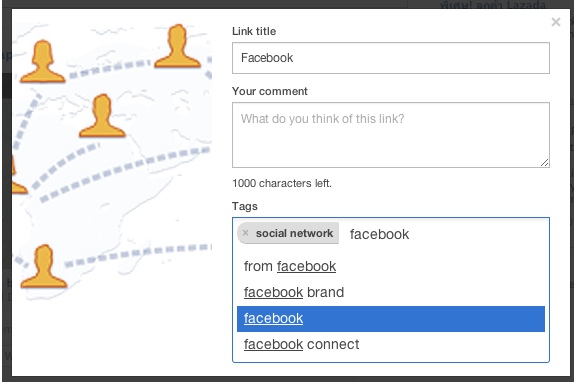The height and width of the screenshot is (382, 574).
Task: Click the Link title field containing Facebook
Action: point(391,58)
